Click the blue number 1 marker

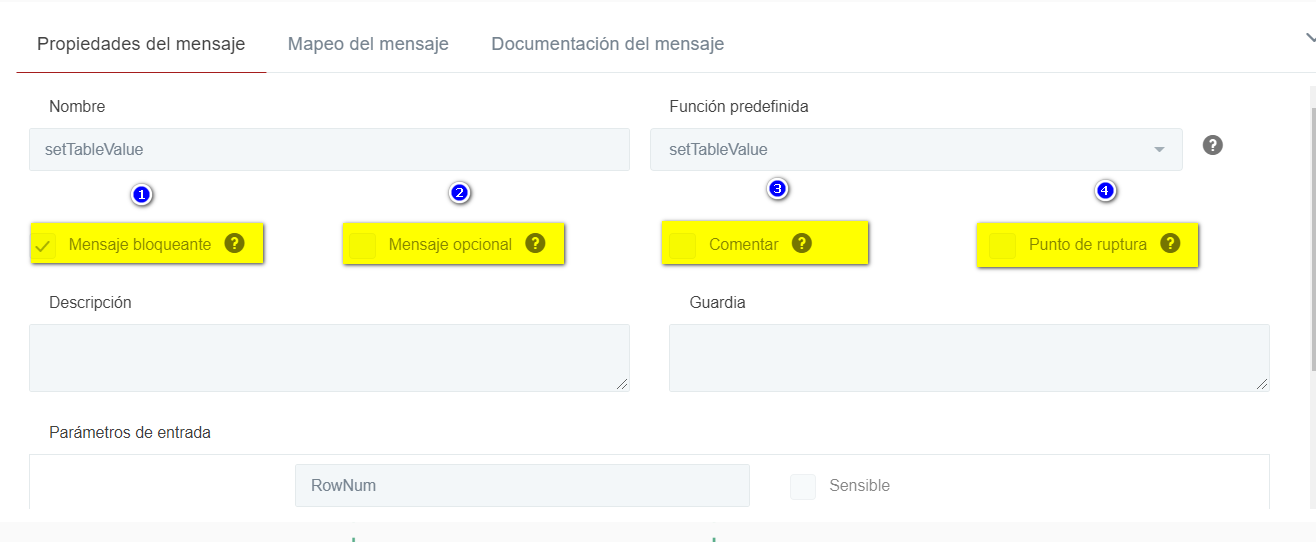click(141, 195)
